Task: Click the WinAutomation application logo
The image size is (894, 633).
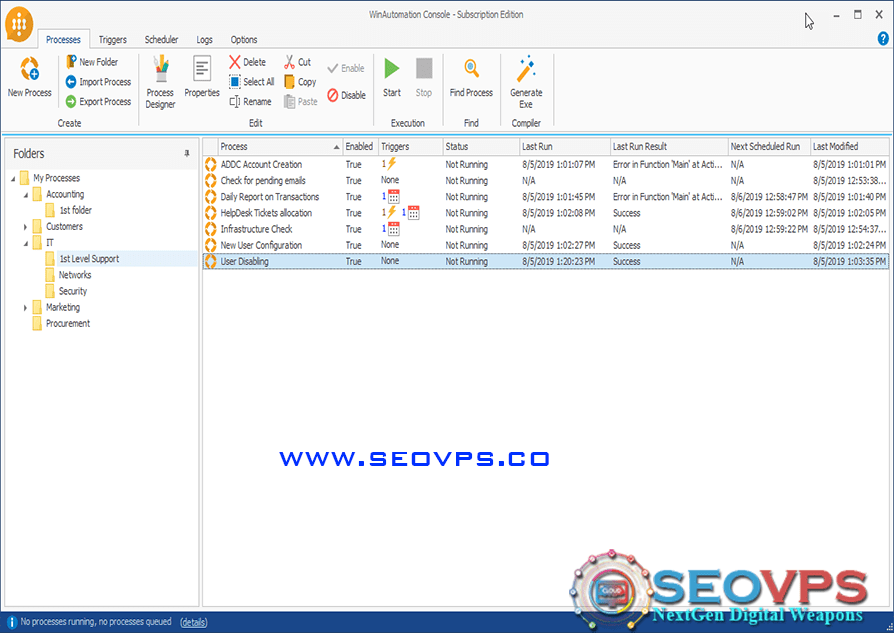Action: tap(19, 24)
